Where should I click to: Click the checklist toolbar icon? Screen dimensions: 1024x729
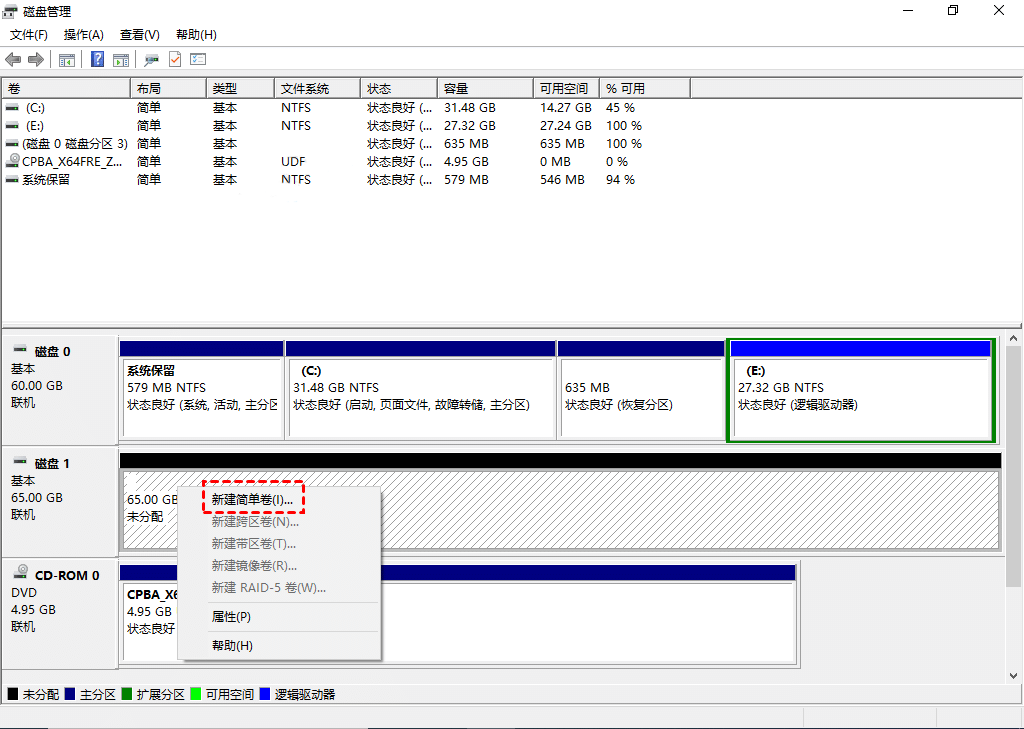(197, 59)
